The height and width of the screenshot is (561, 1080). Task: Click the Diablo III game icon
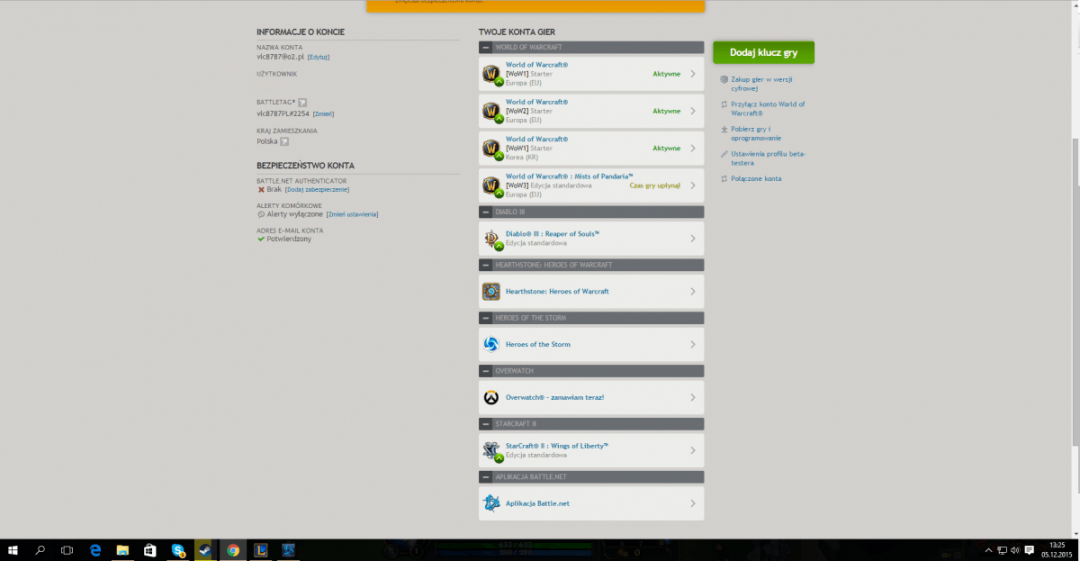[491, 239]
